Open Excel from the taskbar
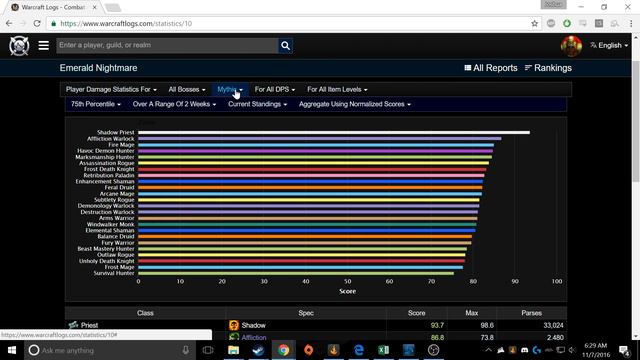This screenshot has width=640, height=360. click(x=383, y=350)
